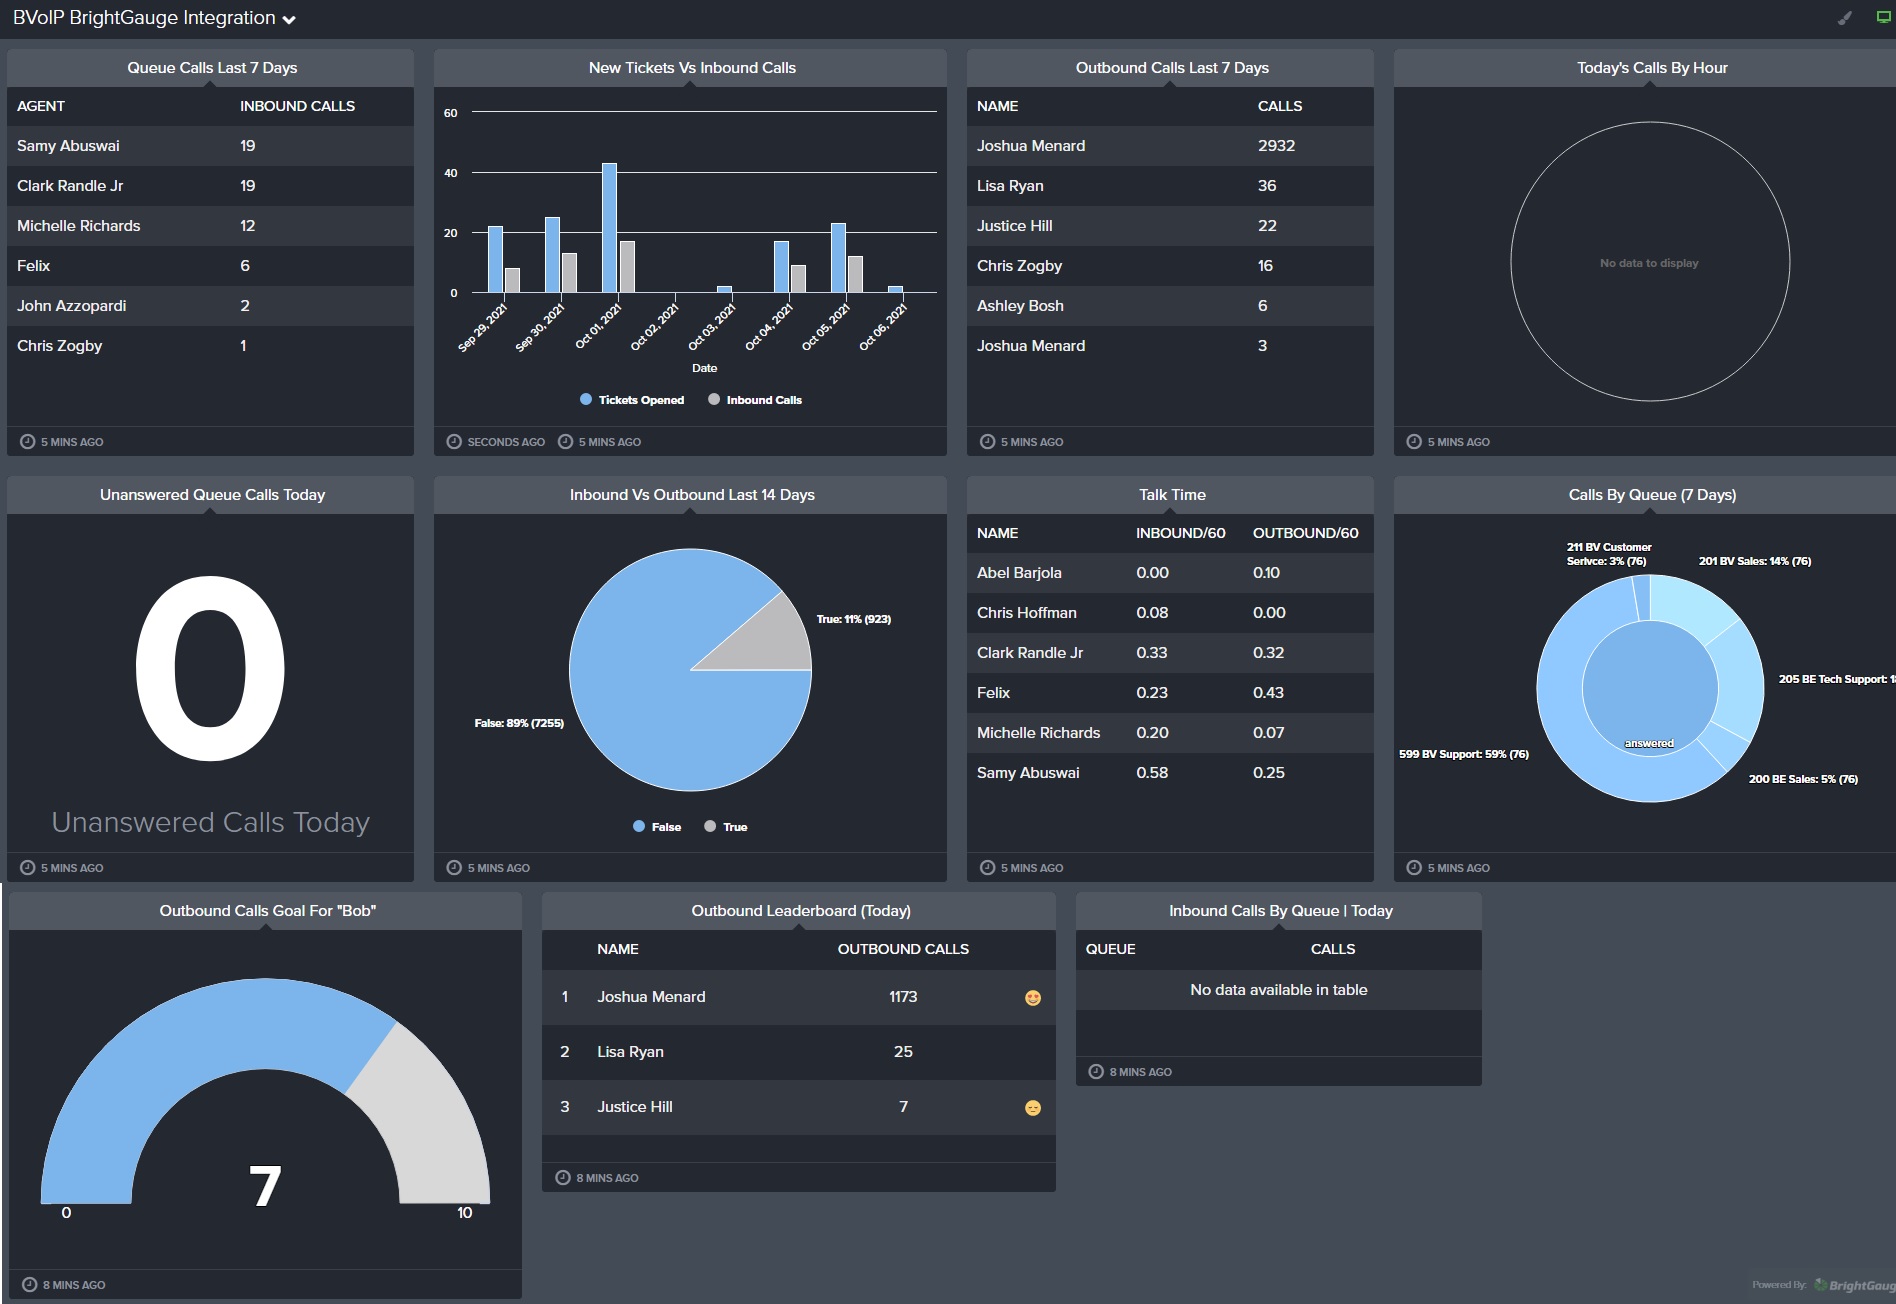Select the Samy Abuswai row in Queue Calls
This screenshot has height=1304, width=1896.
point(210,146)
